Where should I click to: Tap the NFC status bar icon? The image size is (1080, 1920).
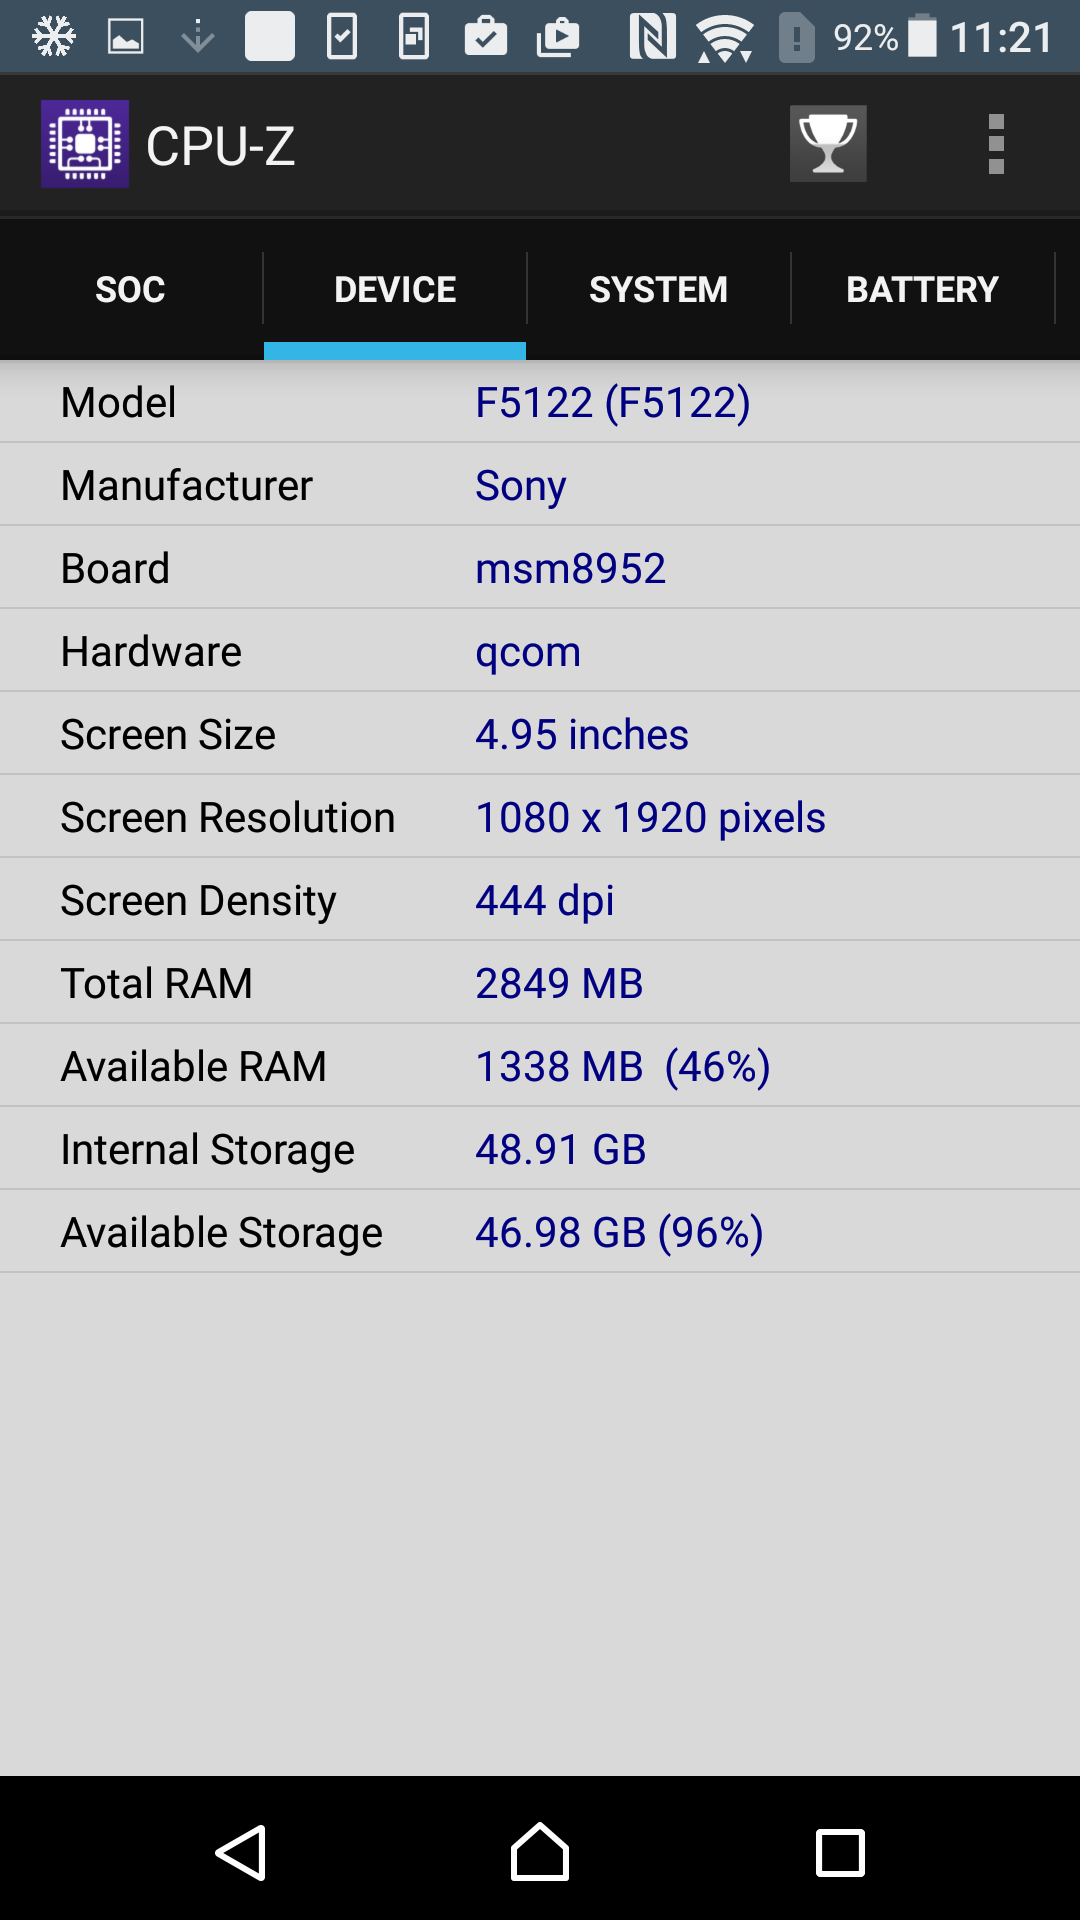652,38
